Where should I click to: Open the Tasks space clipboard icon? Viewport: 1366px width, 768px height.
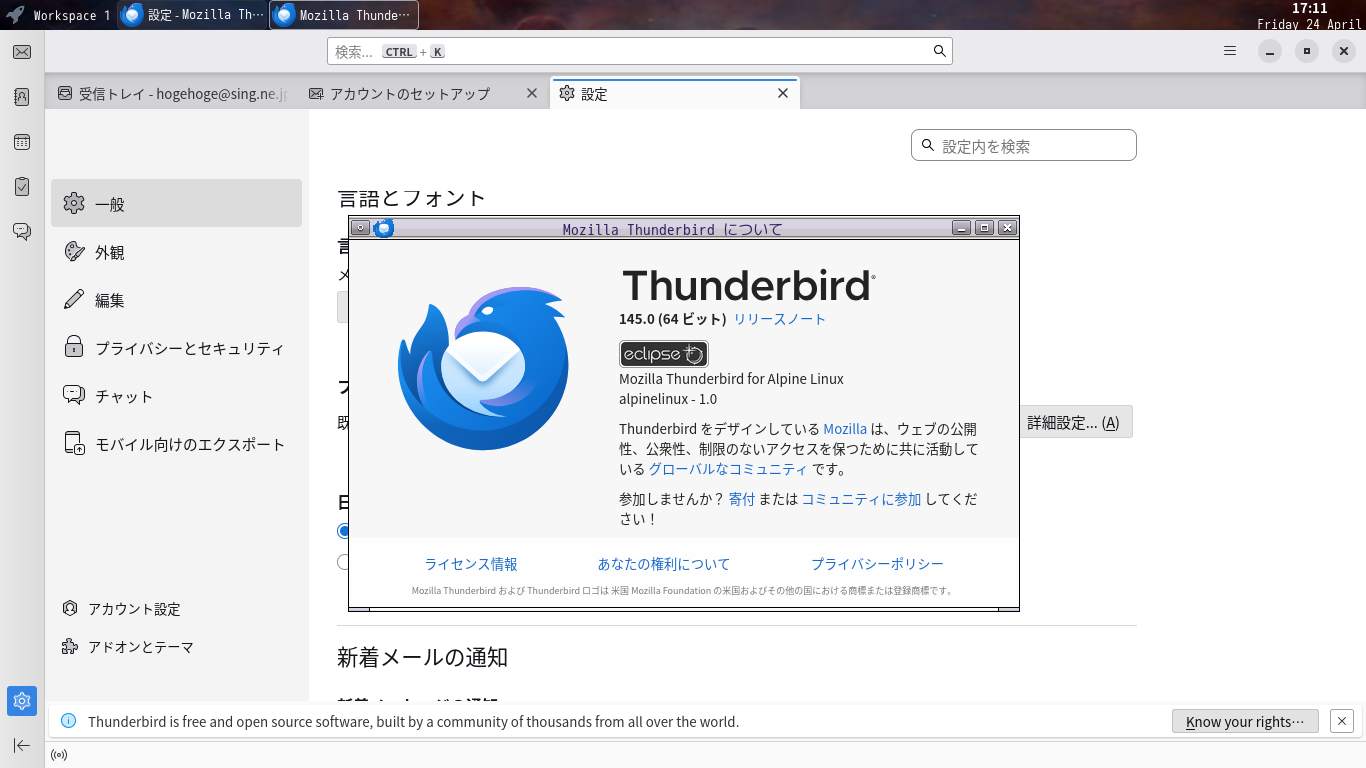point(22,186)
